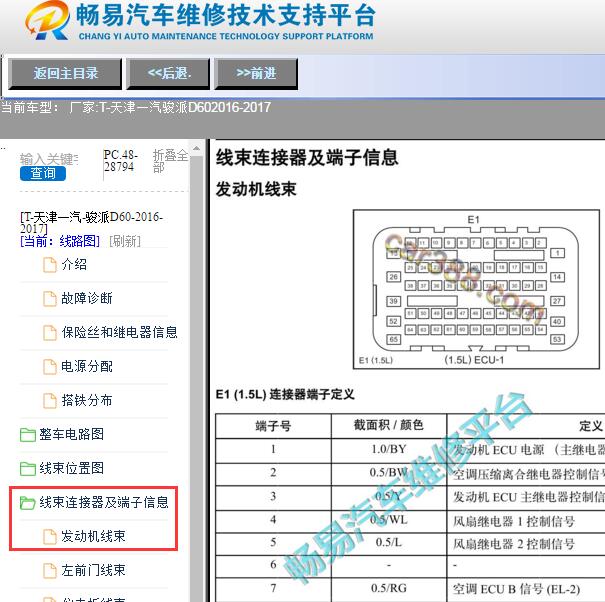This screenshot has height=602, width=605.
Task: Click the page icon beside 保险丝和继电器信息
Action: point(49,333)
